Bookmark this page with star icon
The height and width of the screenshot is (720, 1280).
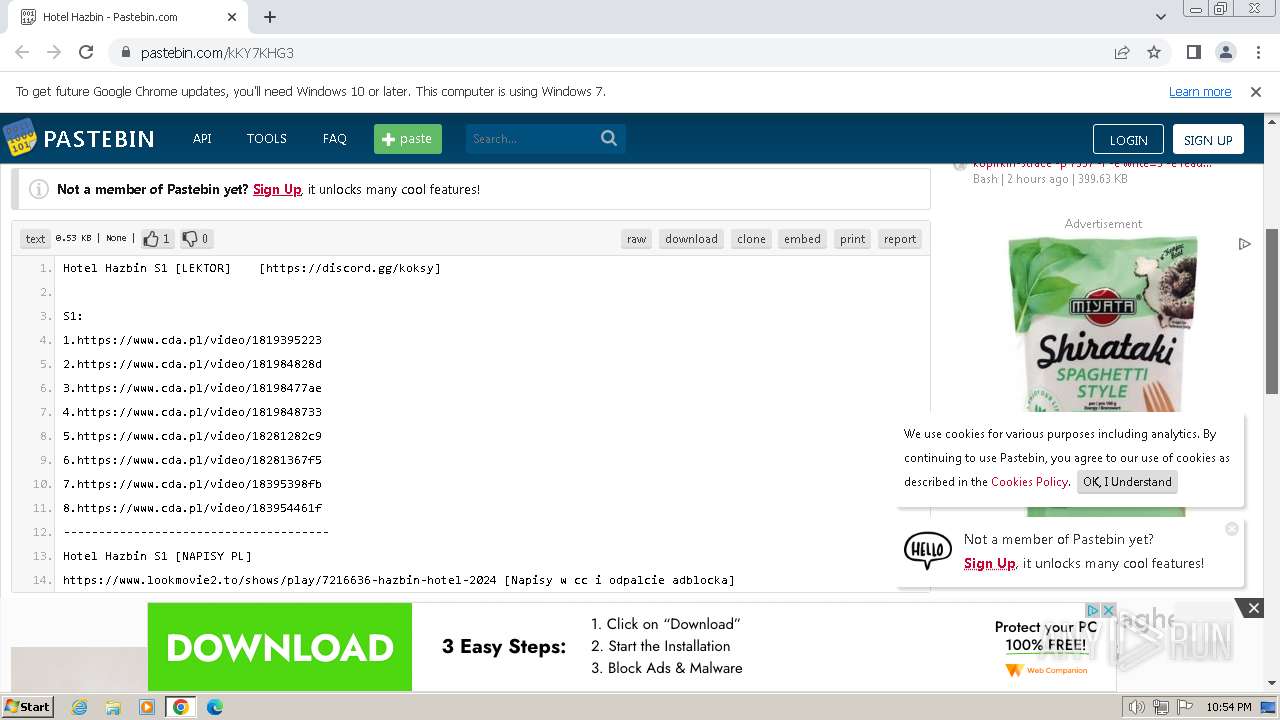click(1154, 53)
